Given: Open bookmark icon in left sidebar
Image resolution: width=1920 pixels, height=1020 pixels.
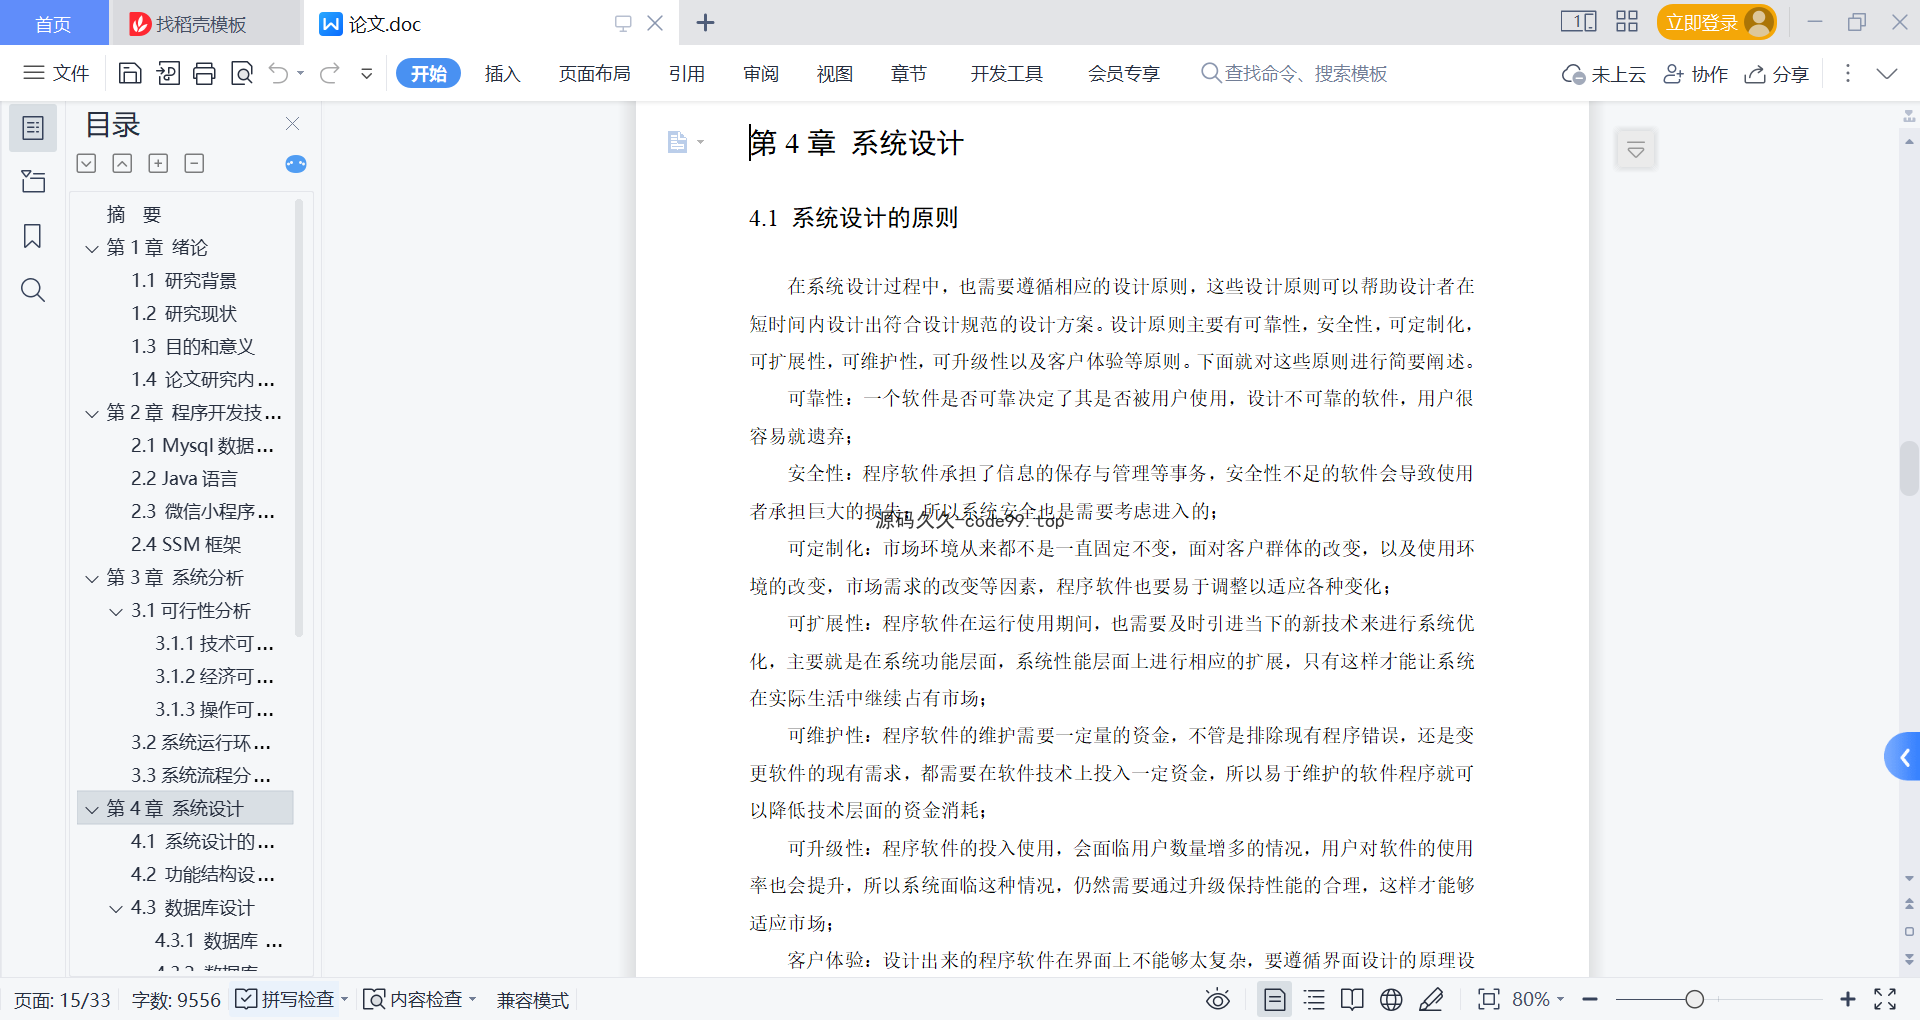Looking at the screenshot, I should point(33,236).
